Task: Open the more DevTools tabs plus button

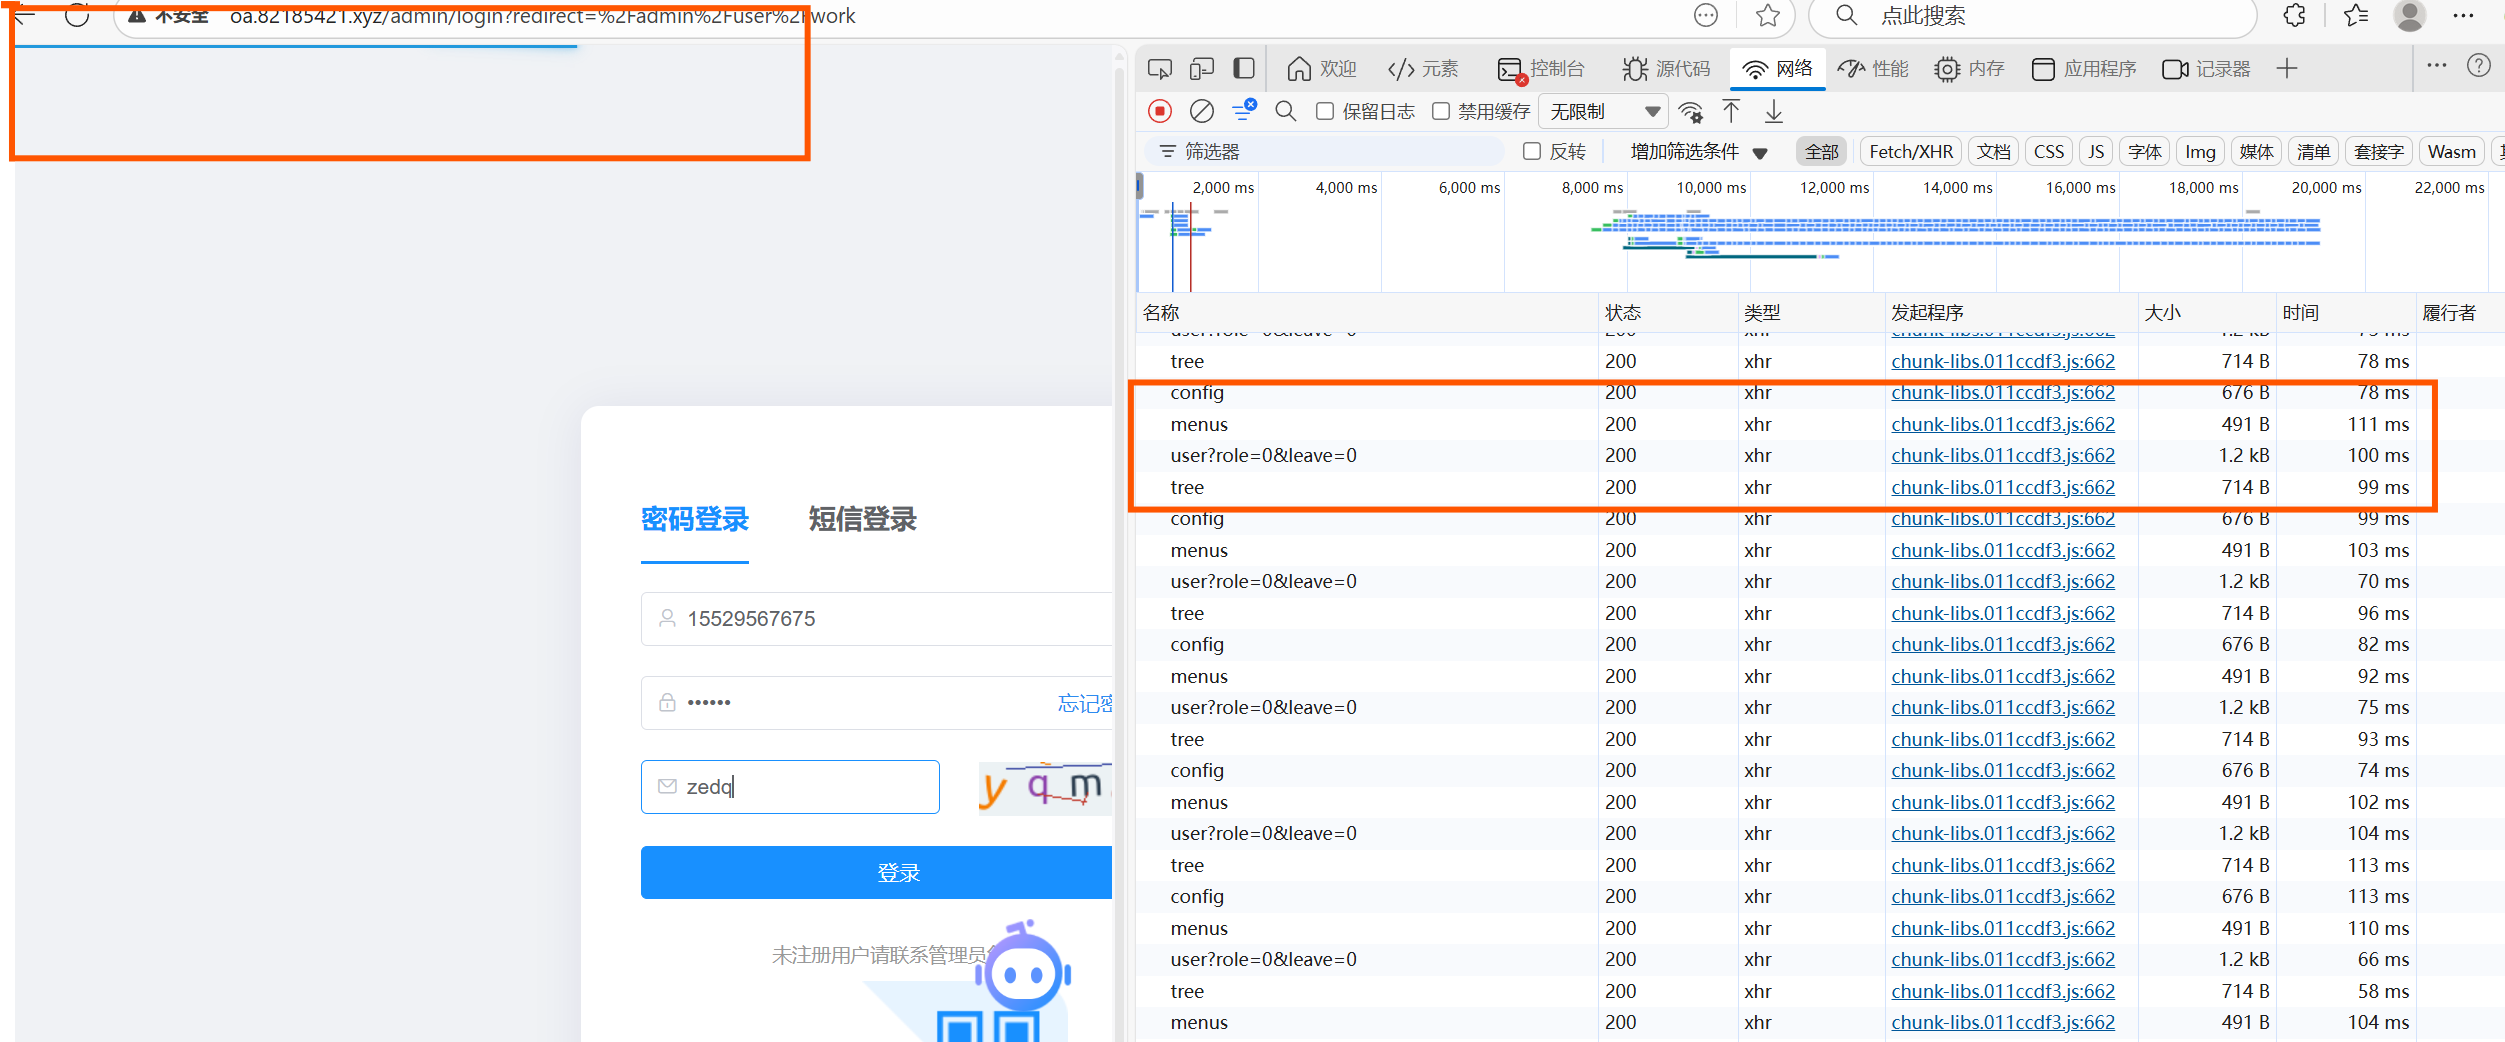Action: [2286, 69]
